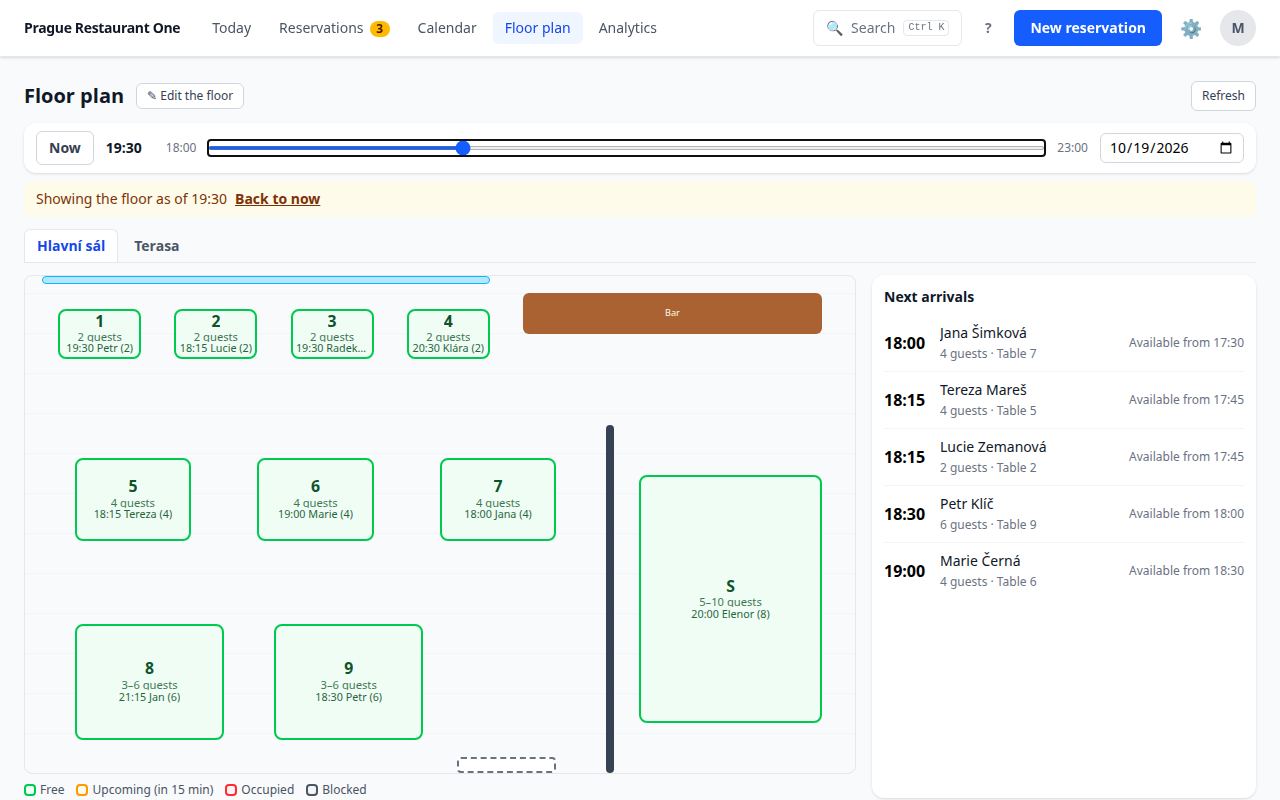Select table 9 on the floor
Image resolution: width=1280 pixels, height=800 pixels.
point(348,682)
